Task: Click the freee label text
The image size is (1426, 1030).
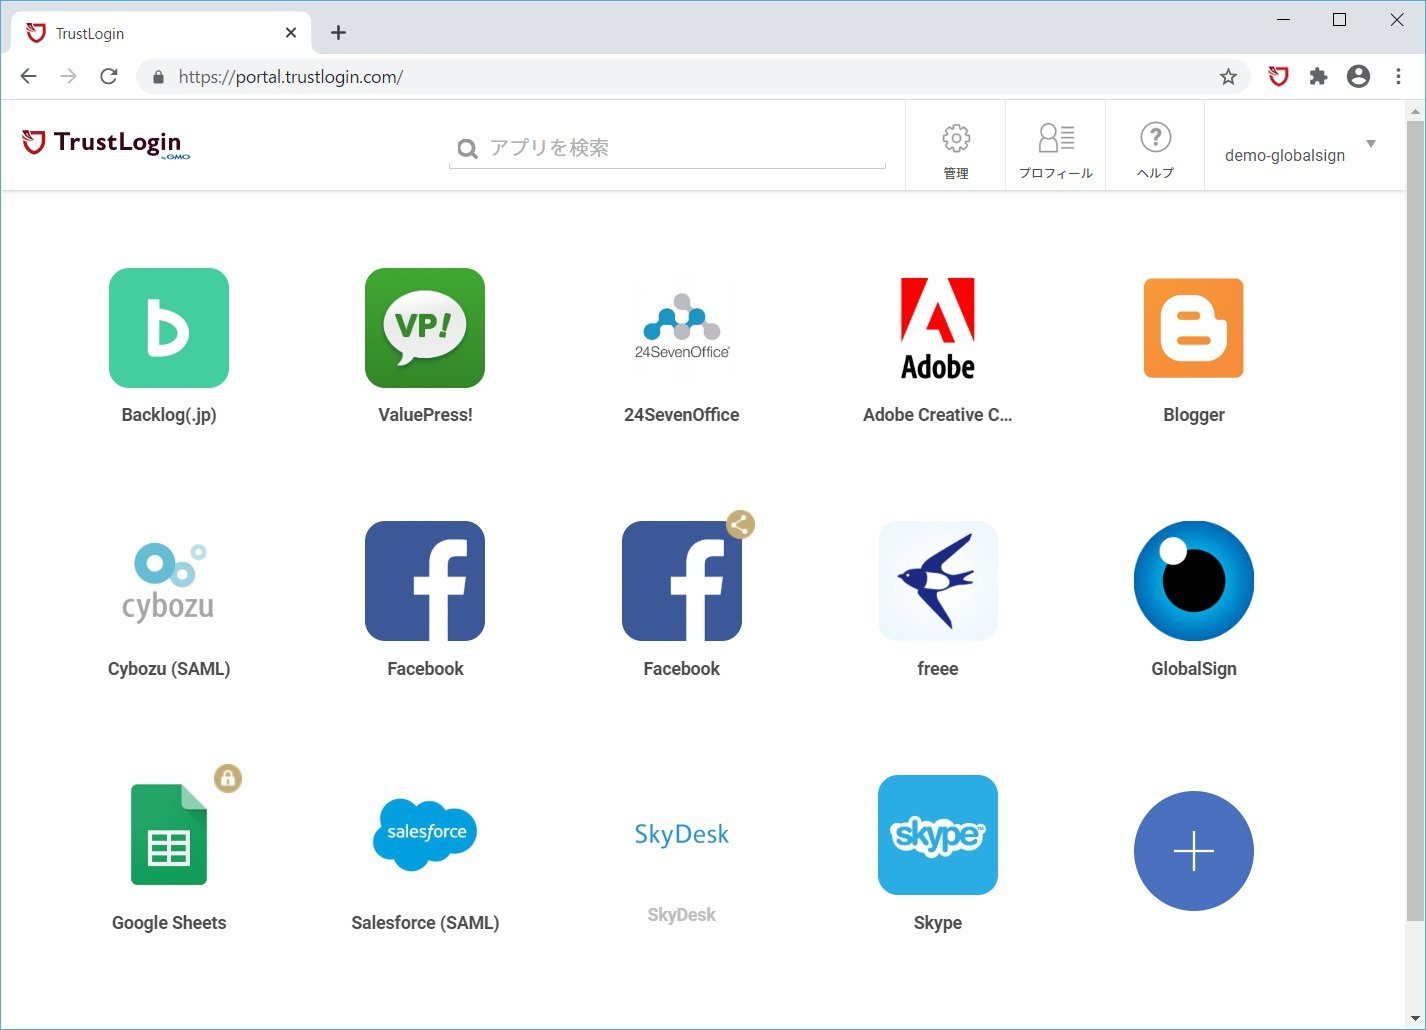Action: coord(938,669)
